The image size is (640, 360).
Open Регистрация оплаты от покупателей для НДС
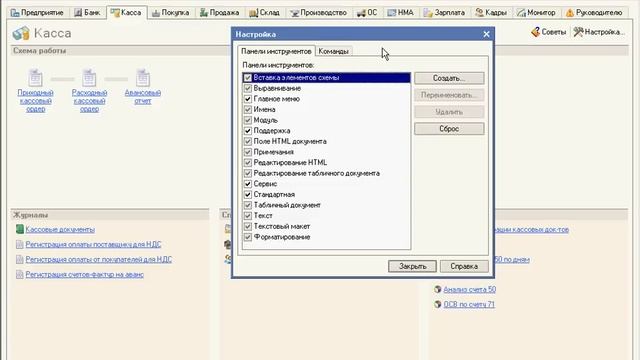[x=98, y=260]
